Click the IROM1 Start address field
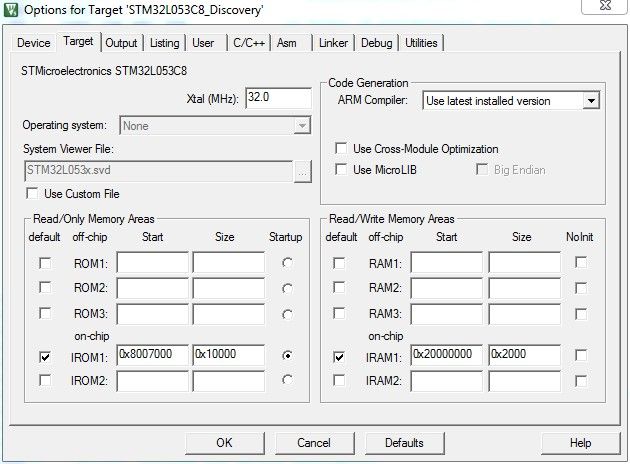Image resolution: width=630 pixels, height=464 pixels. (x=153, y=355)
